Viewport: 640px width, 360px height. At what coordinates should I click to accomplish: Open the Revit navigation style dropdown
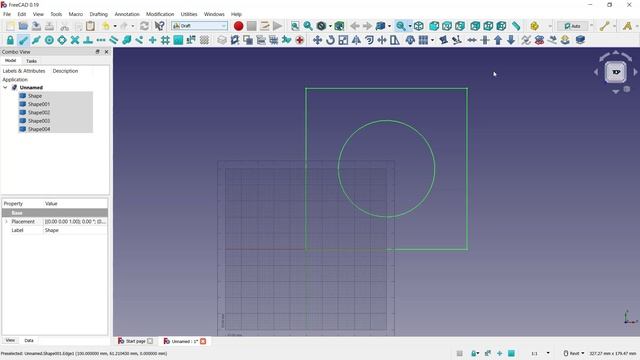tap(574, 353)
